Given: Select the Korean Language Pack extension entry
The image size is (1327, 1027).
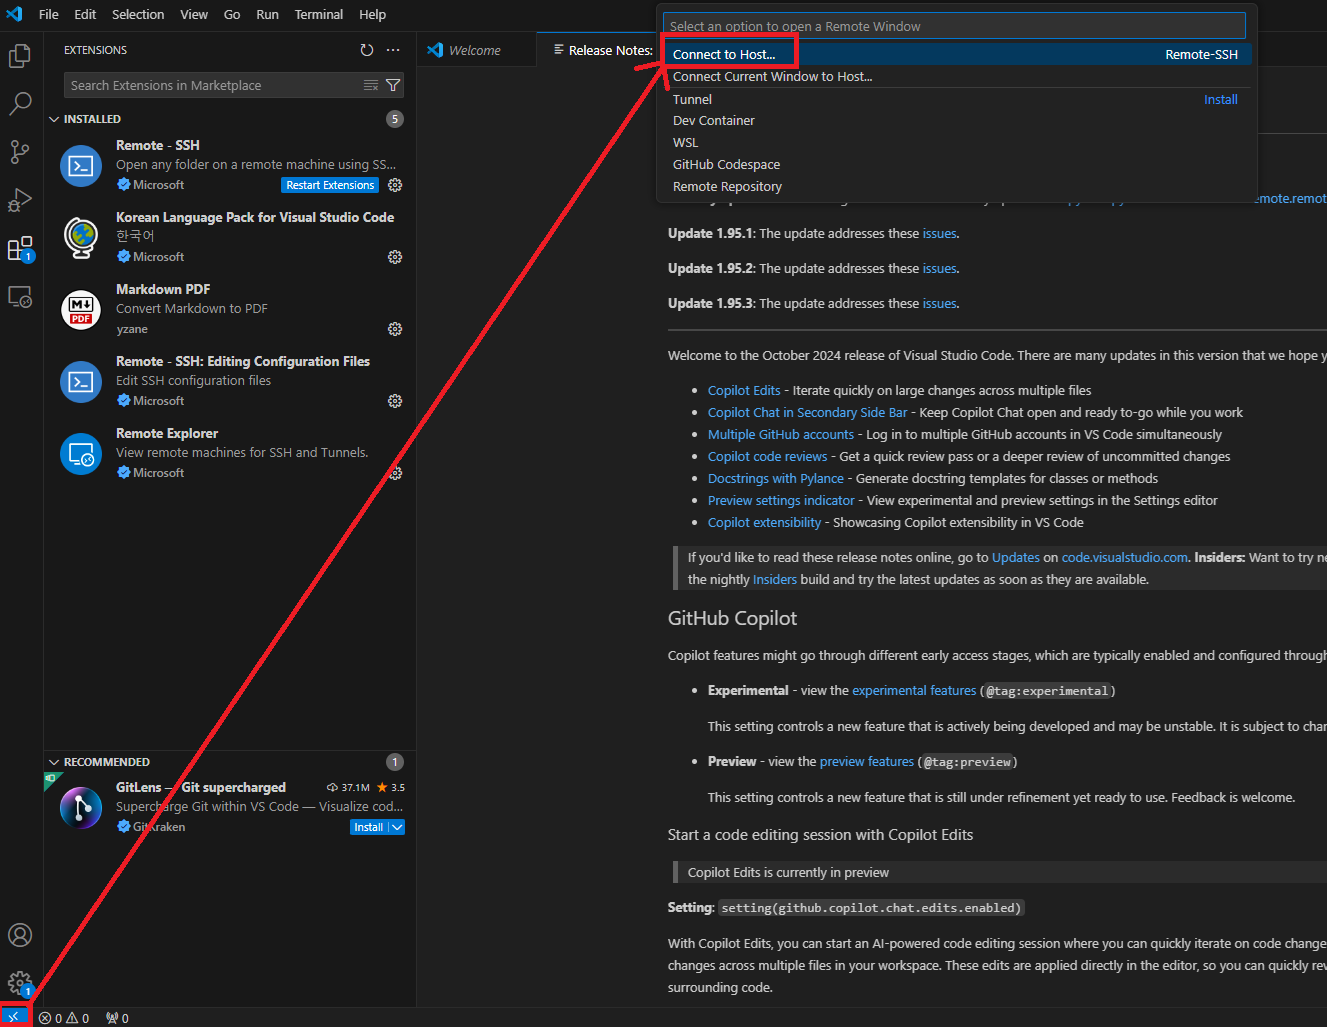Looking at the screenshot, I should click(x=230, y=238).
